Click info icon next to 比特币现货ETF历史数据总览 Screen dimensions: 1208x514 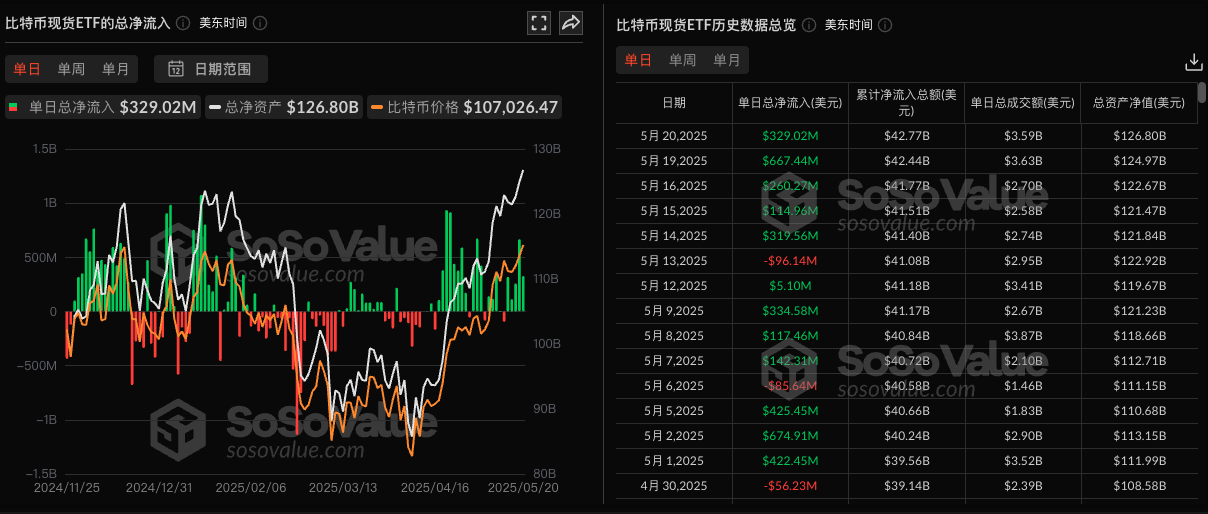pyautogui.click(x=808, y=25)
